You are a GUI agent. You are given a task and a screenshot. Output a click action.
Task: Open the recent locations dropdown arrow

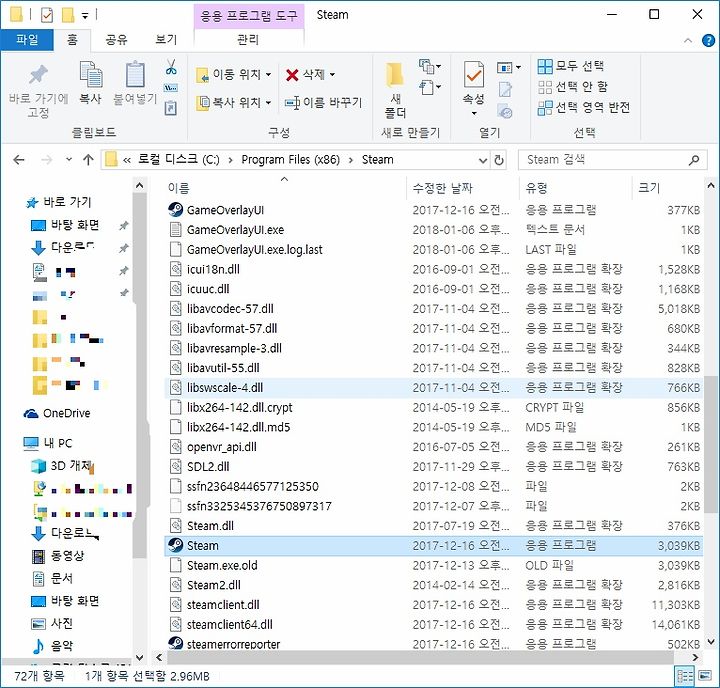[69, 160]
